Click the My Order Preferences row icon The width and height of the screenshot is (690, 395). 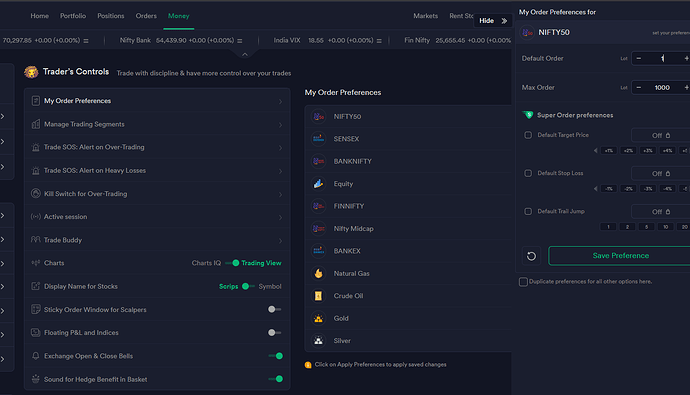[36, 101]
